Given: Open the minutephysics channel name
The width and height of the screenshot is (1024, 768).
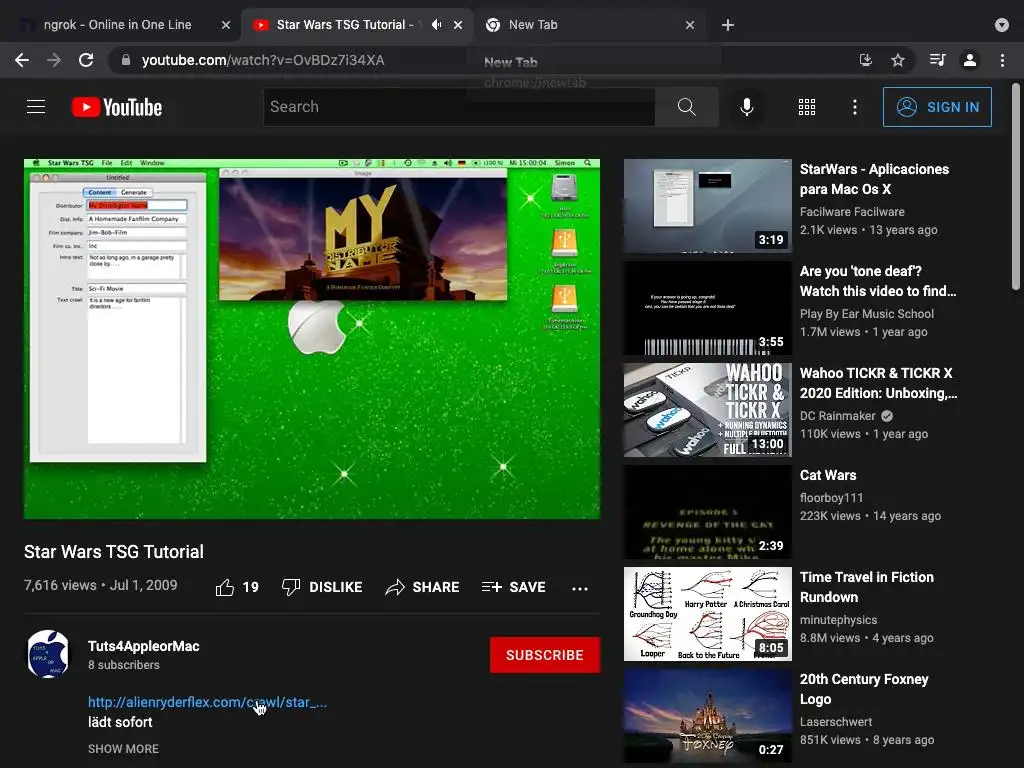Looking at the screenshot, I should (839, 620).
